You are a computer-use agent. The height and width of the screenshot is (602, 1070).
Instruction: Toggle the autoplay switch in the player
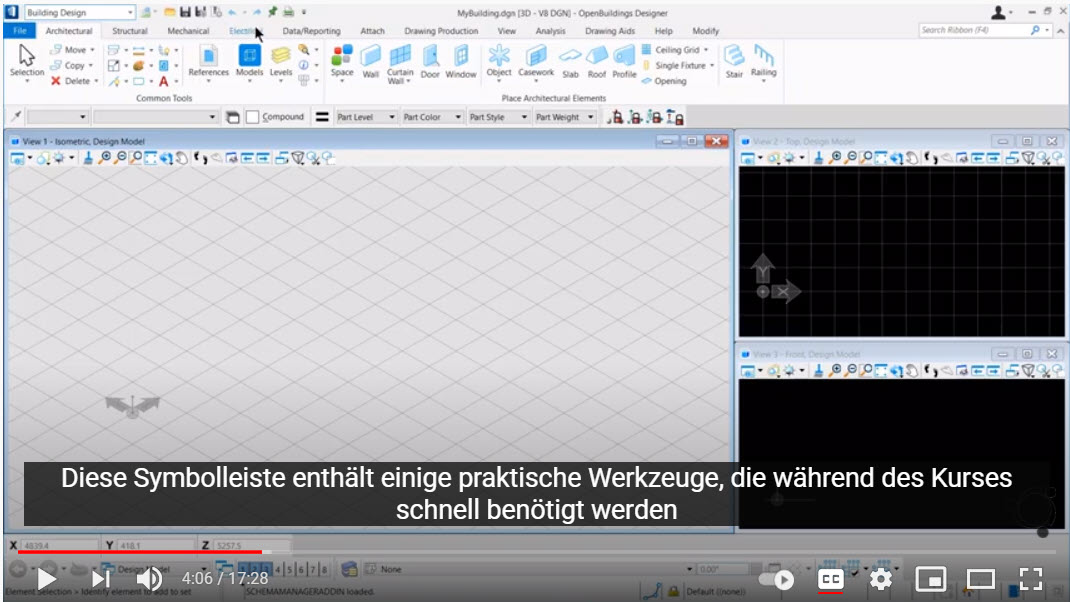pos(777,579)
